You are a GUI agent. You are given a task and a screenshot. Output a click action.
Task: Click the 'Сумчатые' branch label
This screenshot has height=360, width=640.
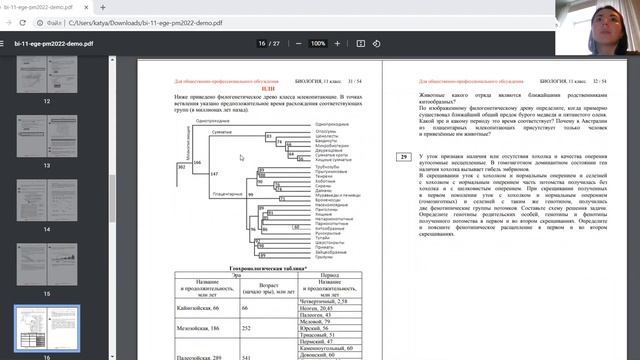tap(222, 132)
